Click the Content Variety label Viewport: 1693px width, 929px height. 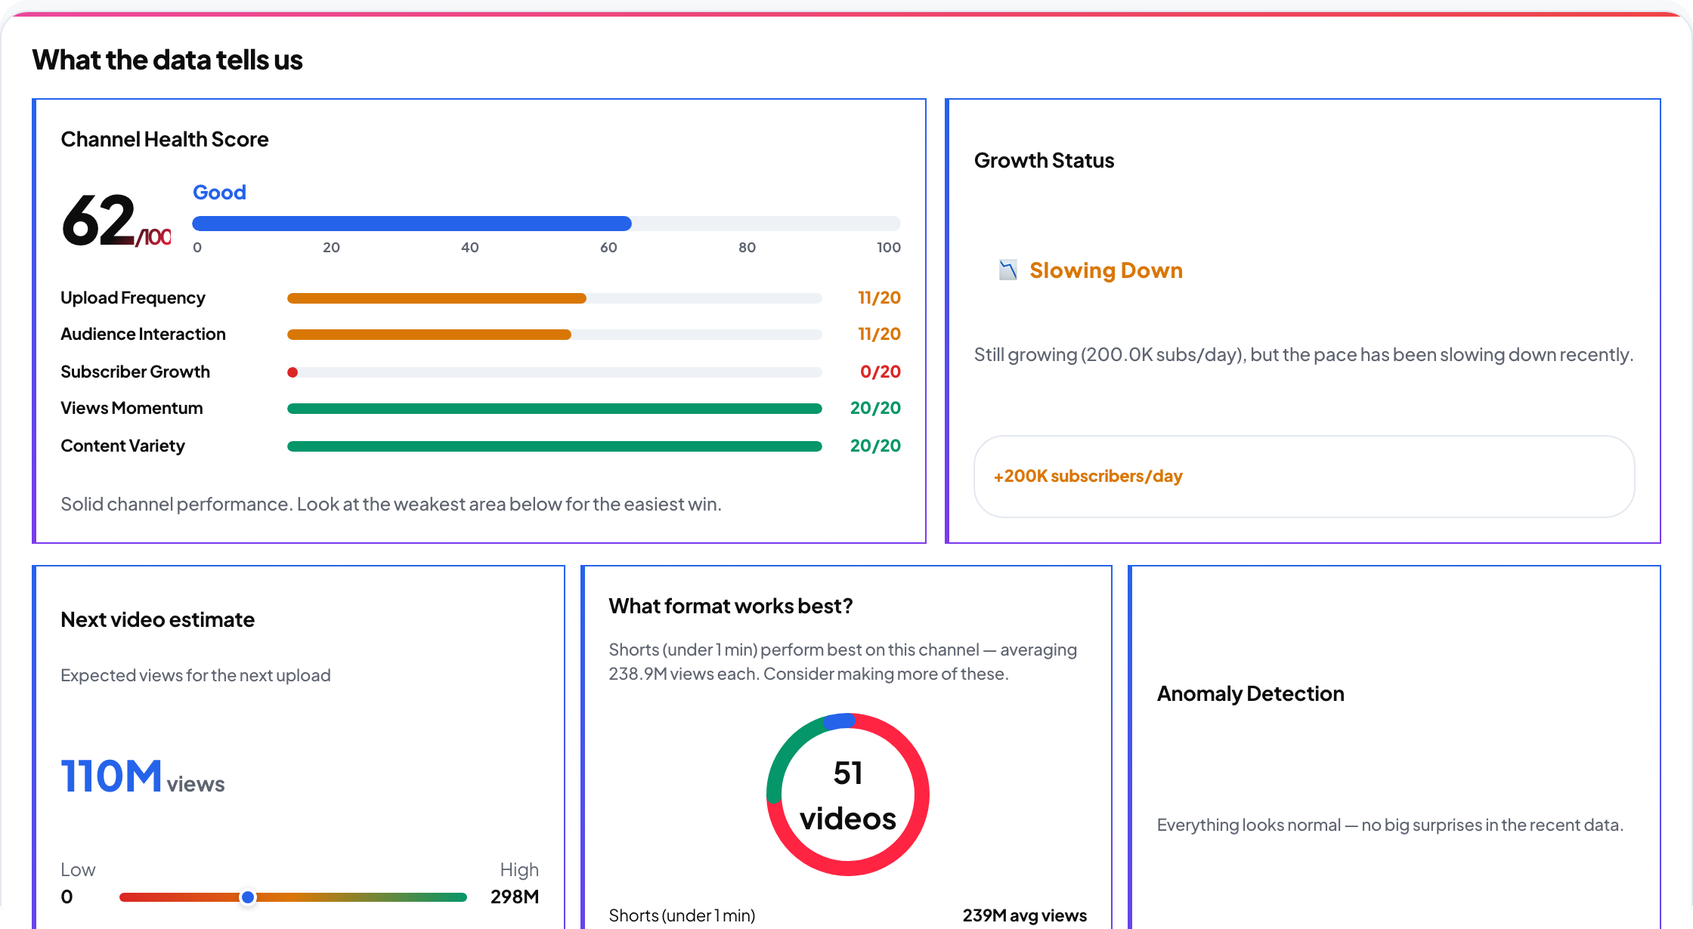pyautogui.click(x=123, y=446)
